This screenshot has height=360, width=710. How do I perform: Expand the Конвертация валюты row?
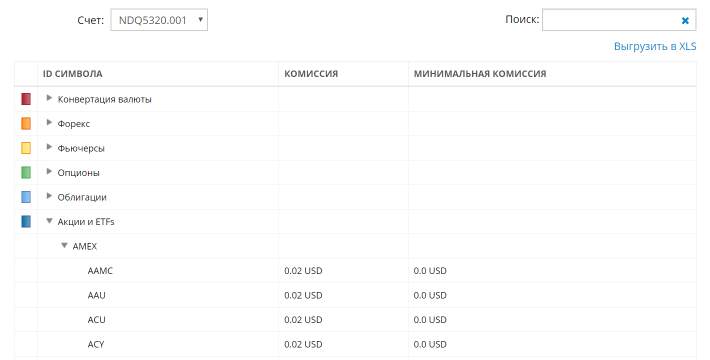[x=49, y=98]
